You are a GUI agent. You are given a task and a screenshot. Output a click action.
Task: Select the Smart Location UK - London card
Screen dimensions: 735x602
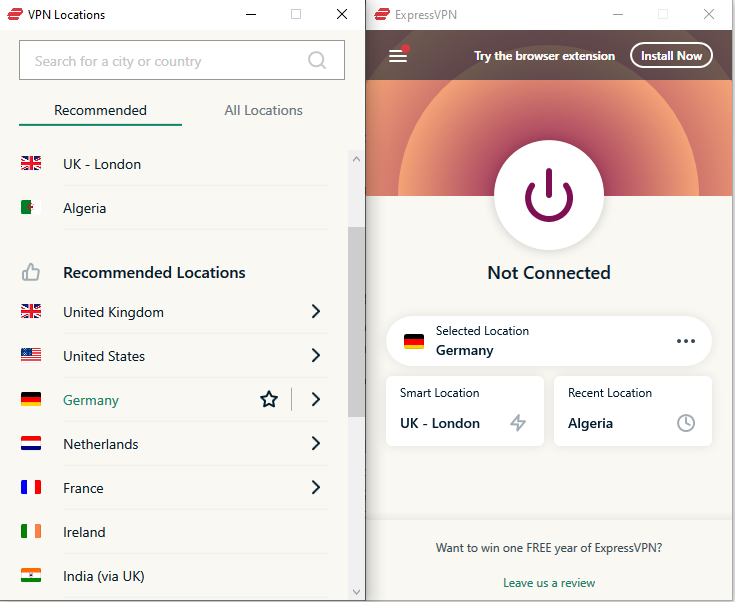point(465,411)
